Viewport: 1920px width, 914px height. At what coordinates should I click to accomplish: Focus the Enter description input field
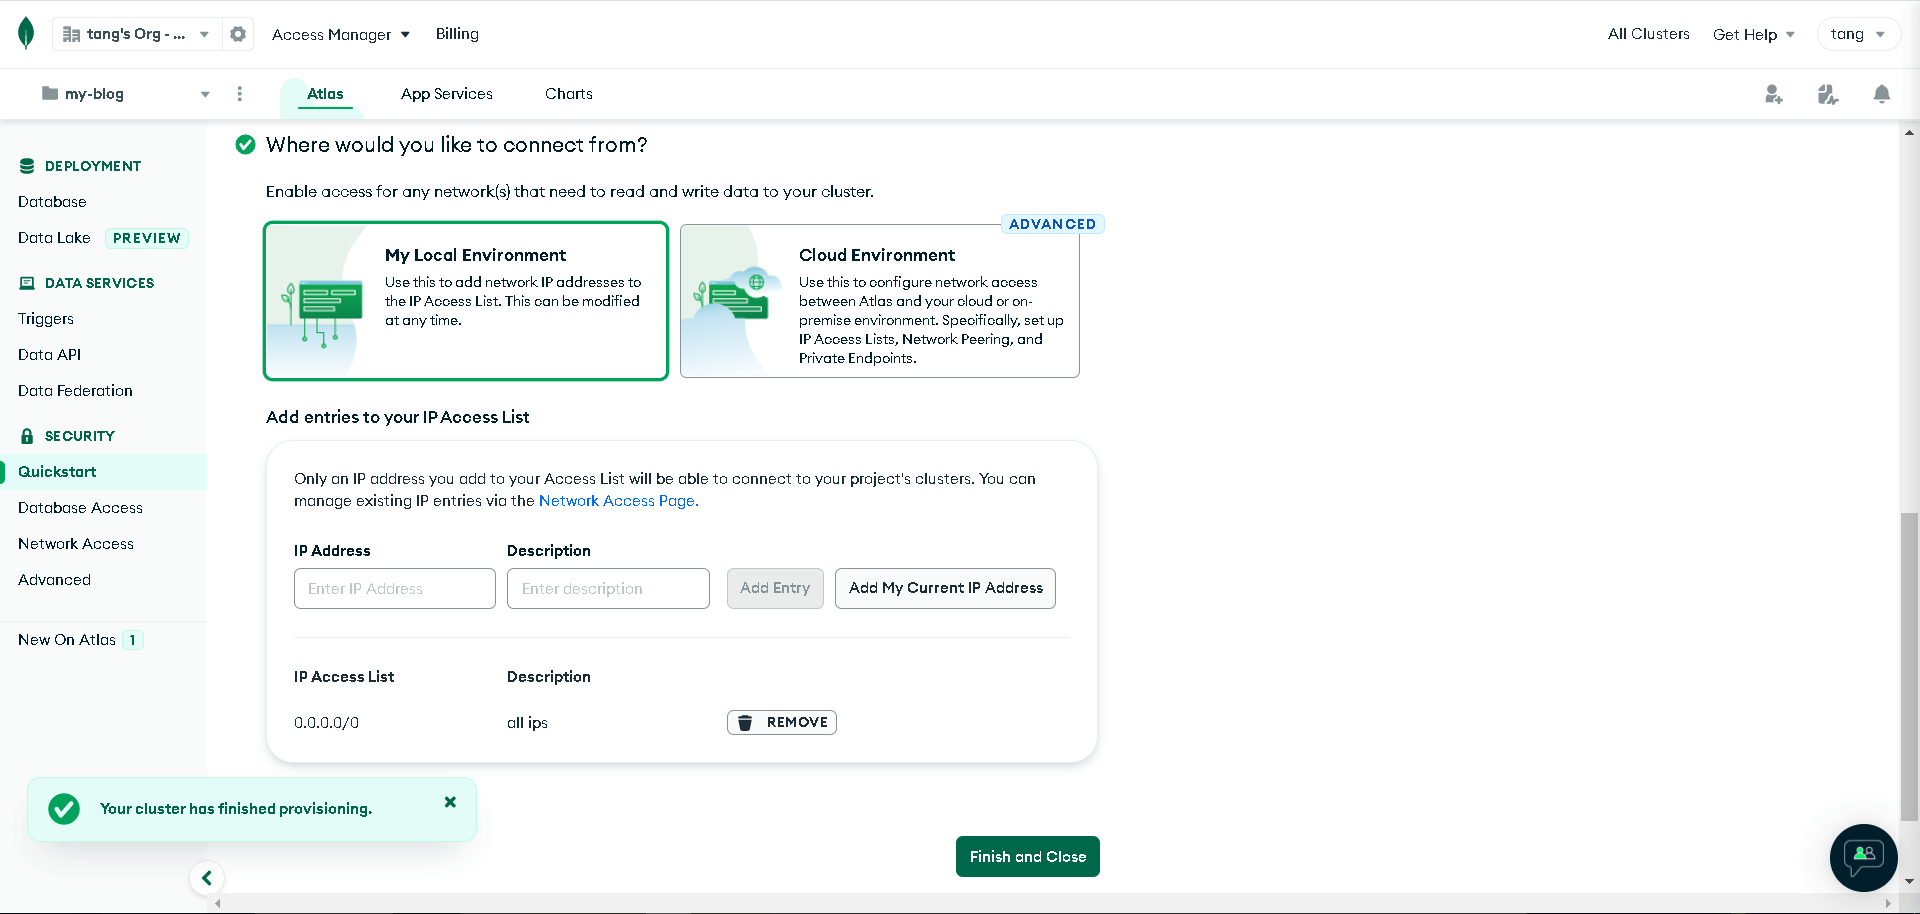(x=608, y=589)
